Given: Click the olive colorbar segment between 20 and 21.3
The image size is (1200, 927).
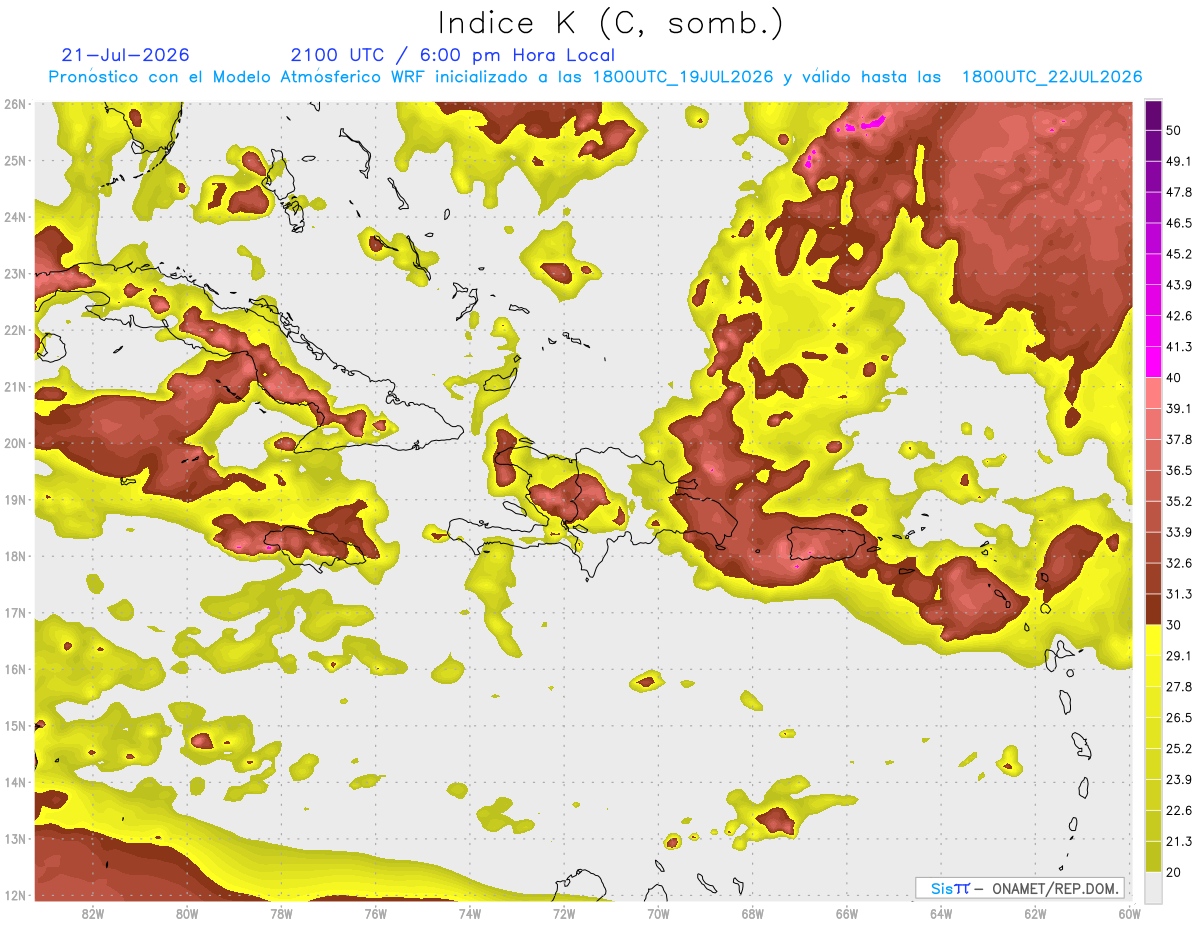Looking at the screenshot, I should click(1153, 856).
